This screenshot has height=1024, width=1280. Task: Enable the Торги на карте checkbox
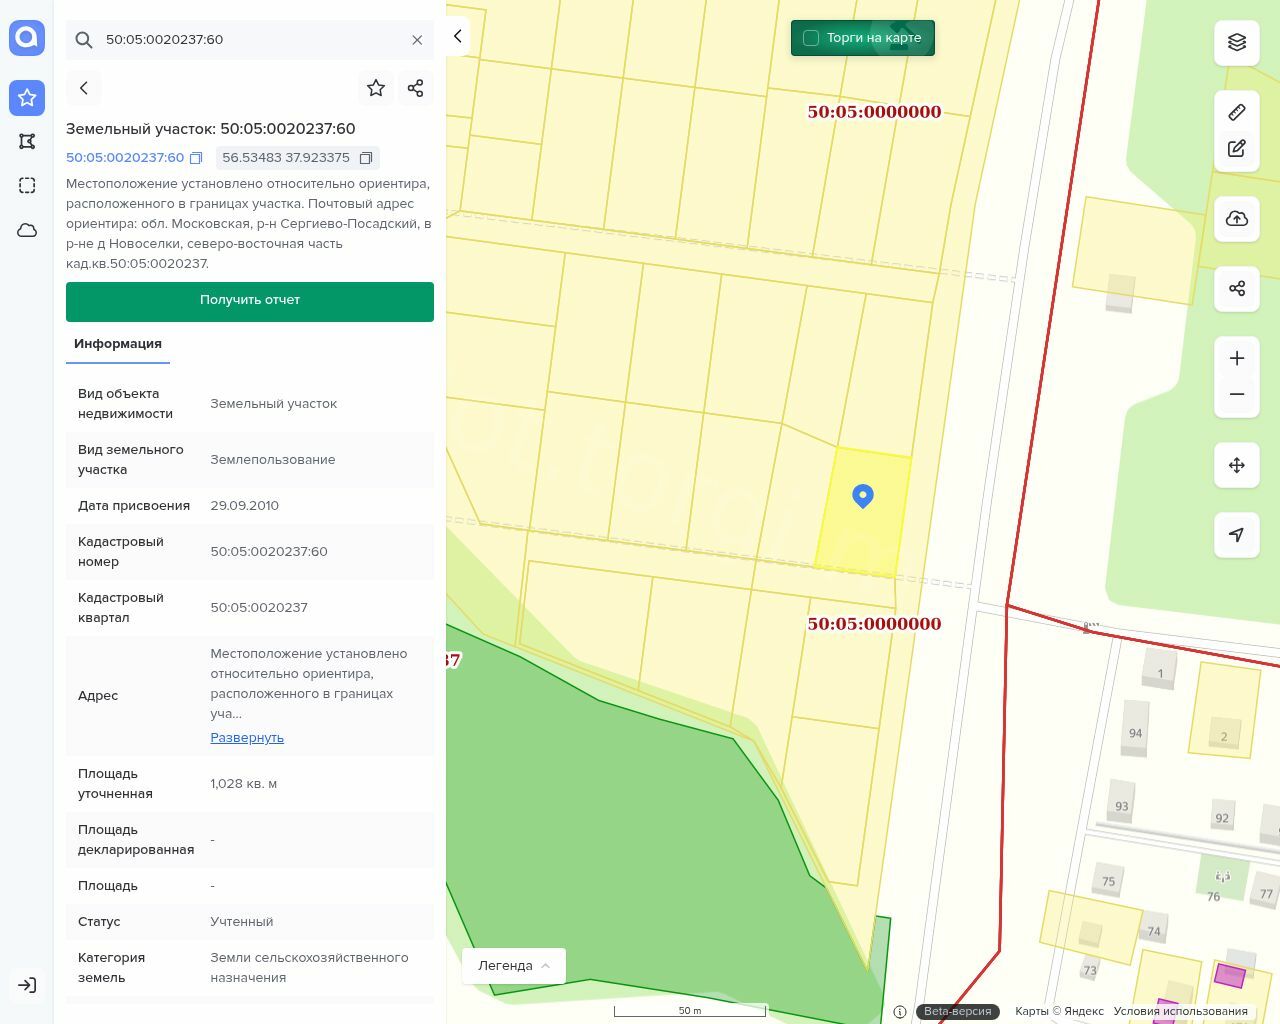coord(811,38)
